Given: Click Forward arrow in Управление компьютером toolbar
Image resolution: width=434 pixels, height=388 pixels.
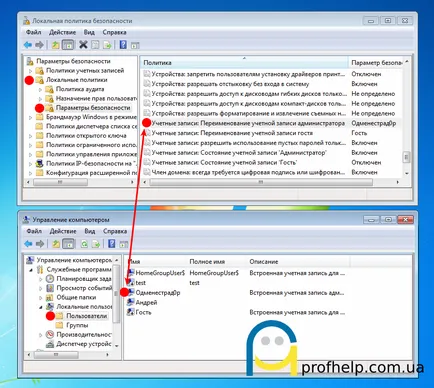Looking at the screenshot, I should (40, 244).
